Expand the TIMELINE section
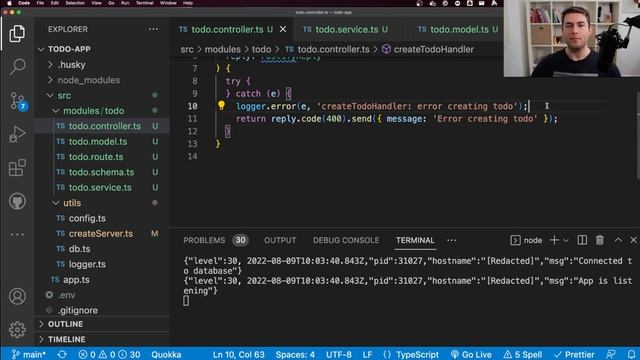Image resolution: width=640 pixels, height=360 pixels. 67,340
